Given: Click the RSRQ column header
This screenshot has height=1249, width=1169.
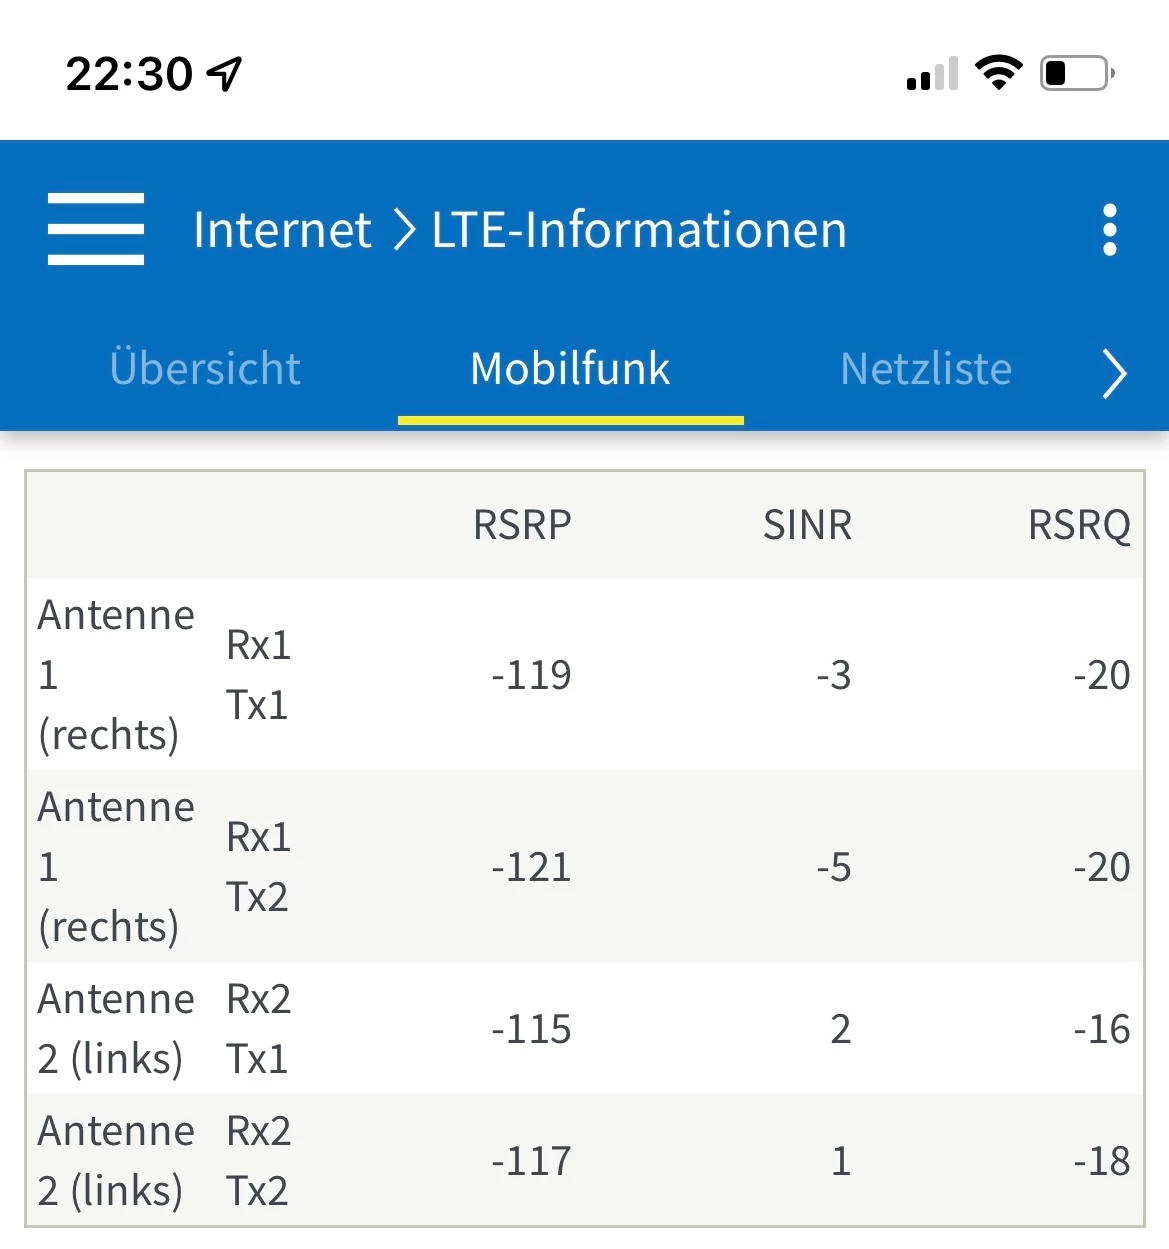Looking at the screenshot, I should (1079, 525).
